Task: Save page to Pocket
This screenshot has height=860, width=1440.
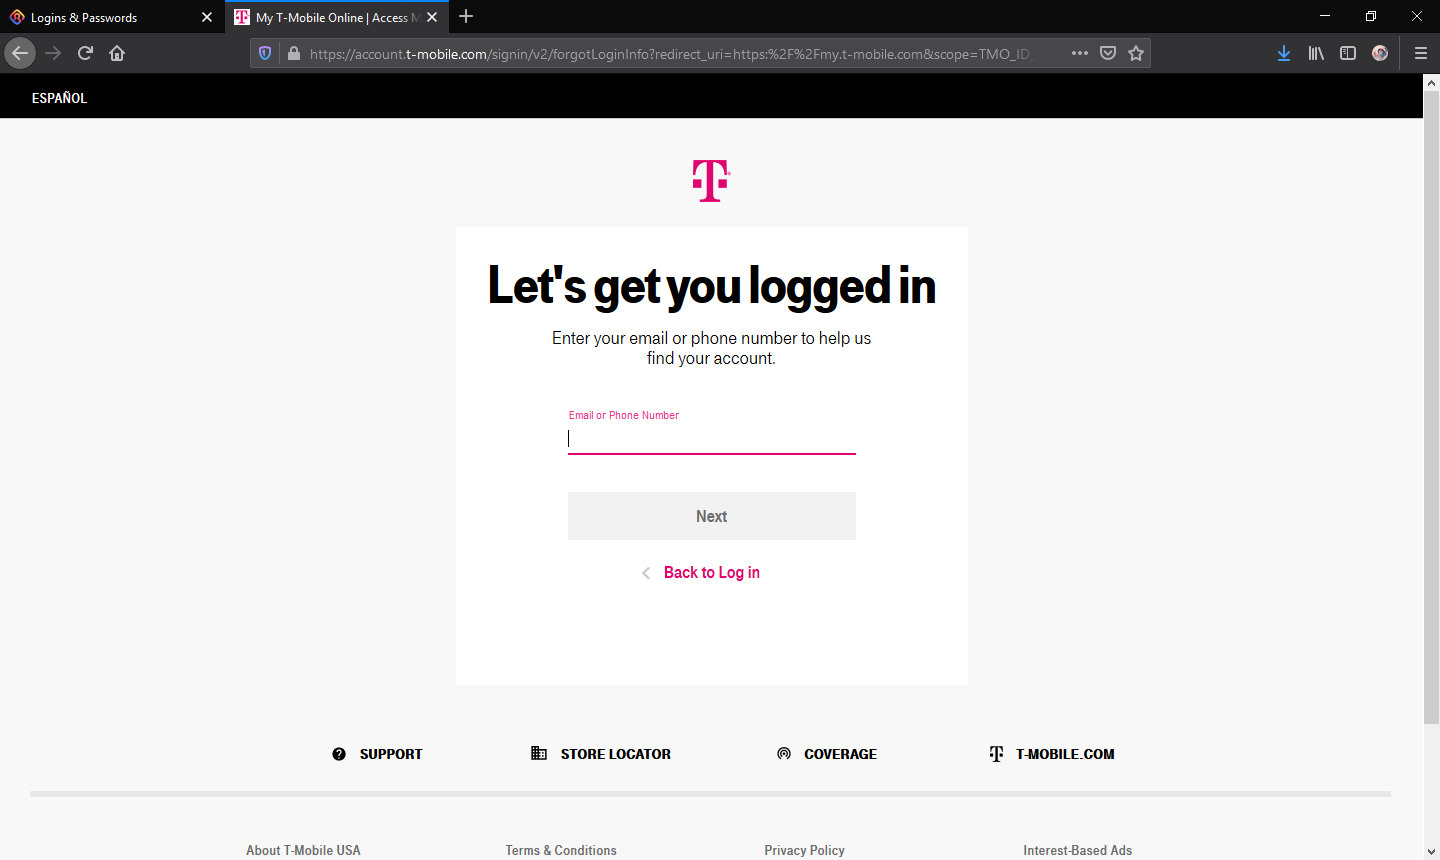Action: pos(1108,53)
